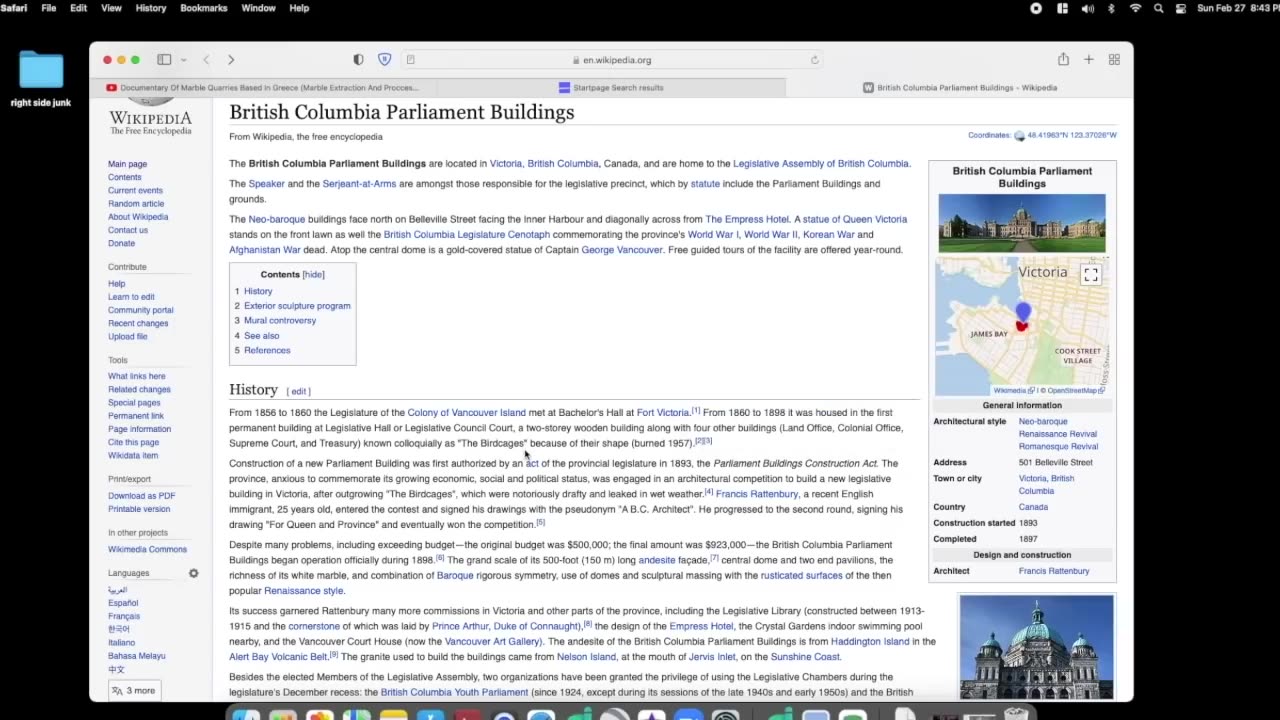Click the address bar showing en.wikipedia.org
This screenshot has width=1280, height=720.
pos(612,60)
